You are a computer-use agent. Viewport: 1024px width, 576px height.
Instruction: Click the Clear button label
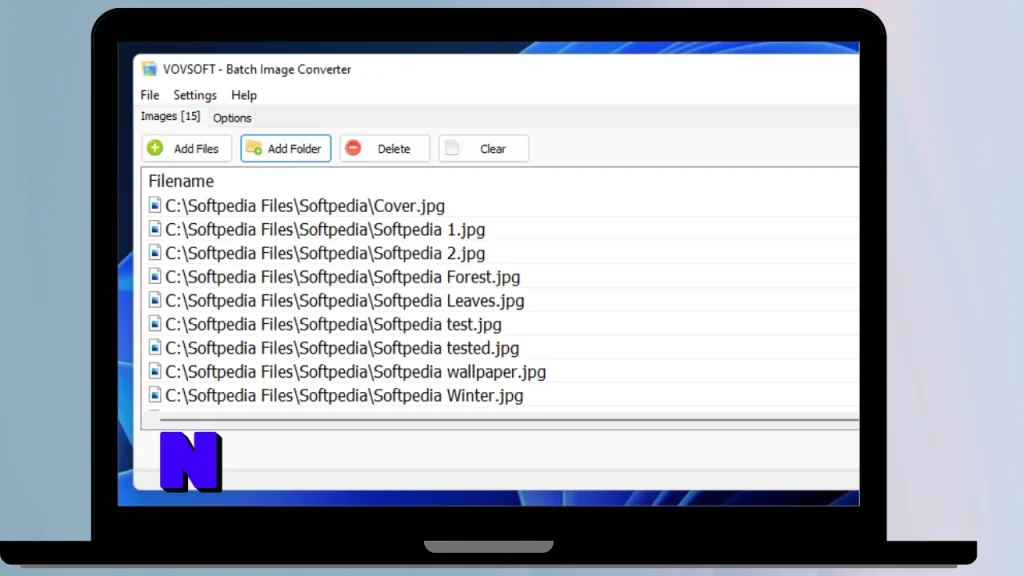pos(493,149)
